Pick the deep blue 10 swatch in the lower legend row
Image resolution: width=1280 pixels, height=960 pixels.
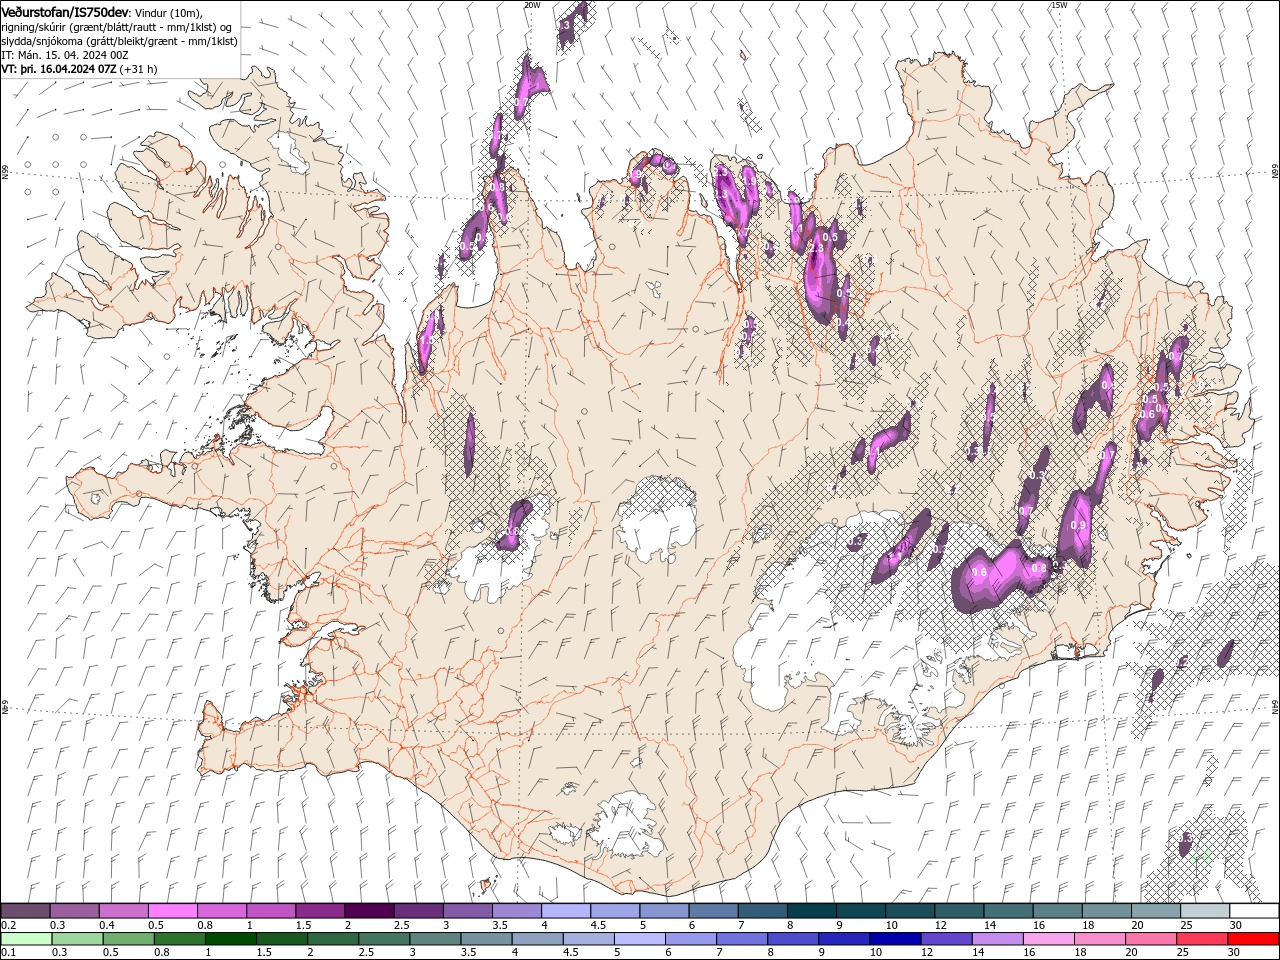pos(895,939)
